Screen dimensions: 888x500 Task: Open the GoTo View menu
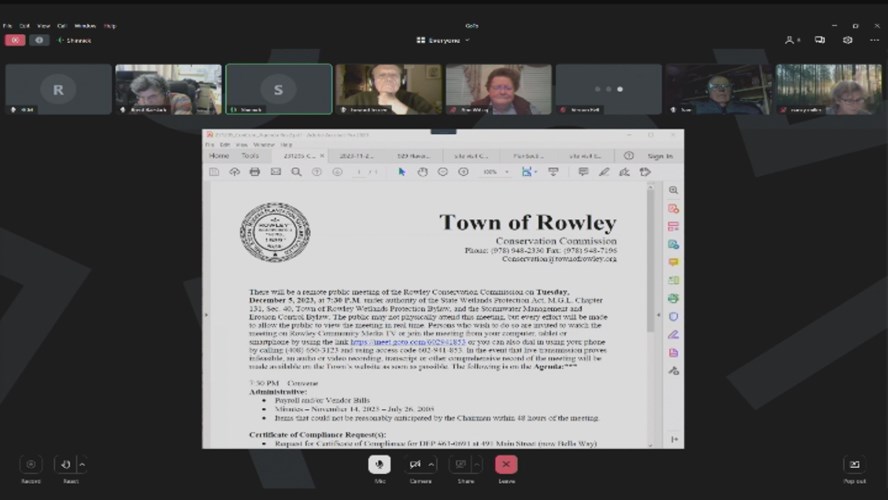point(44,25)
